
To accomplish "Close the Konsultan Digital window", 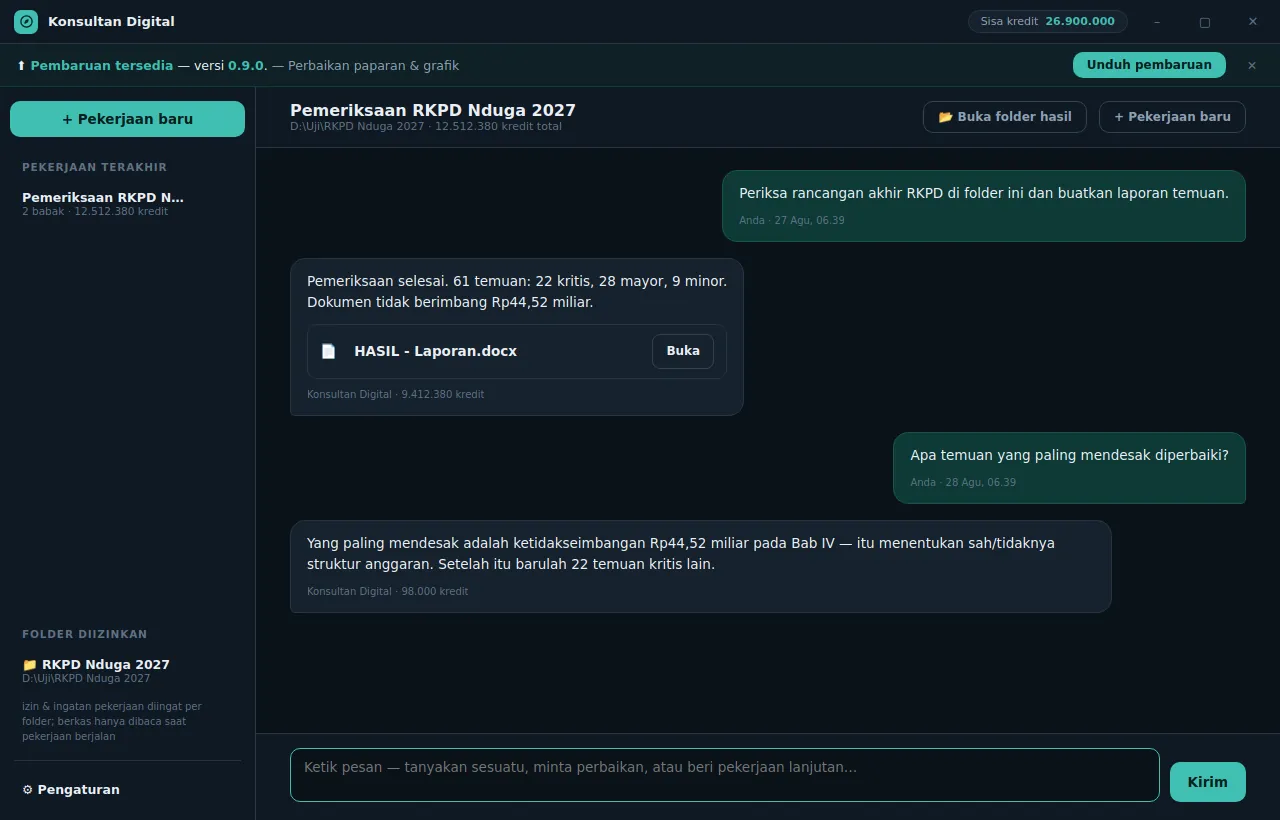I will [x=1252, y=22].
